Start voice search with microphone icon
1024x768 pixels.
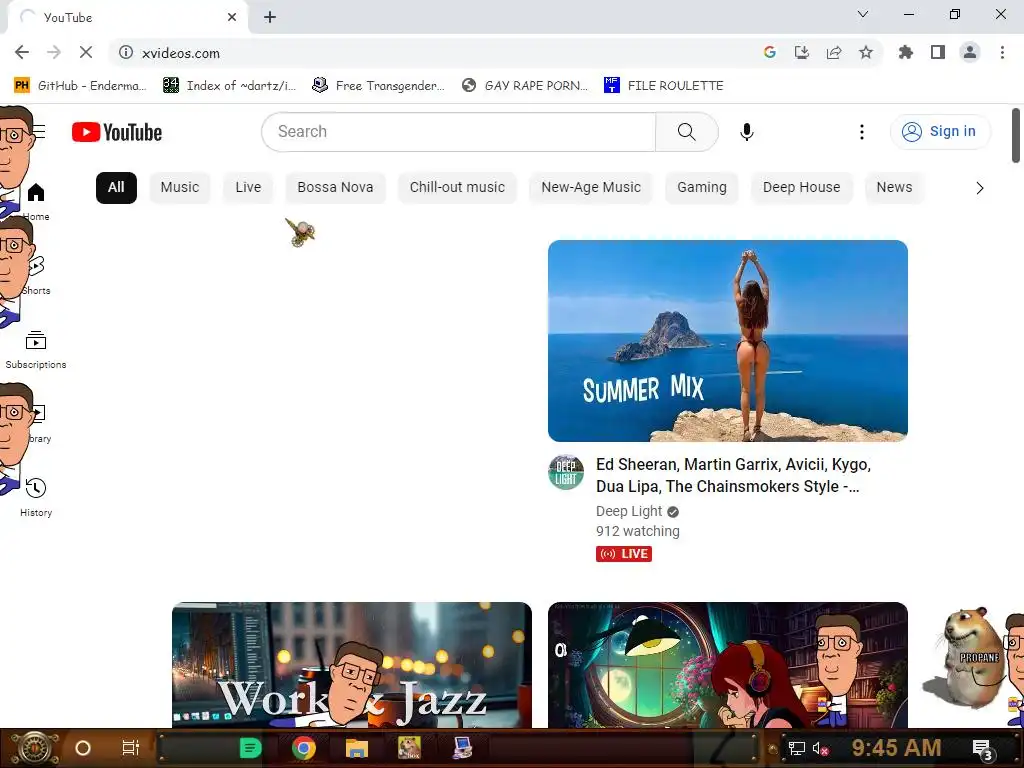pyautogui.click(x=746, y=132)
